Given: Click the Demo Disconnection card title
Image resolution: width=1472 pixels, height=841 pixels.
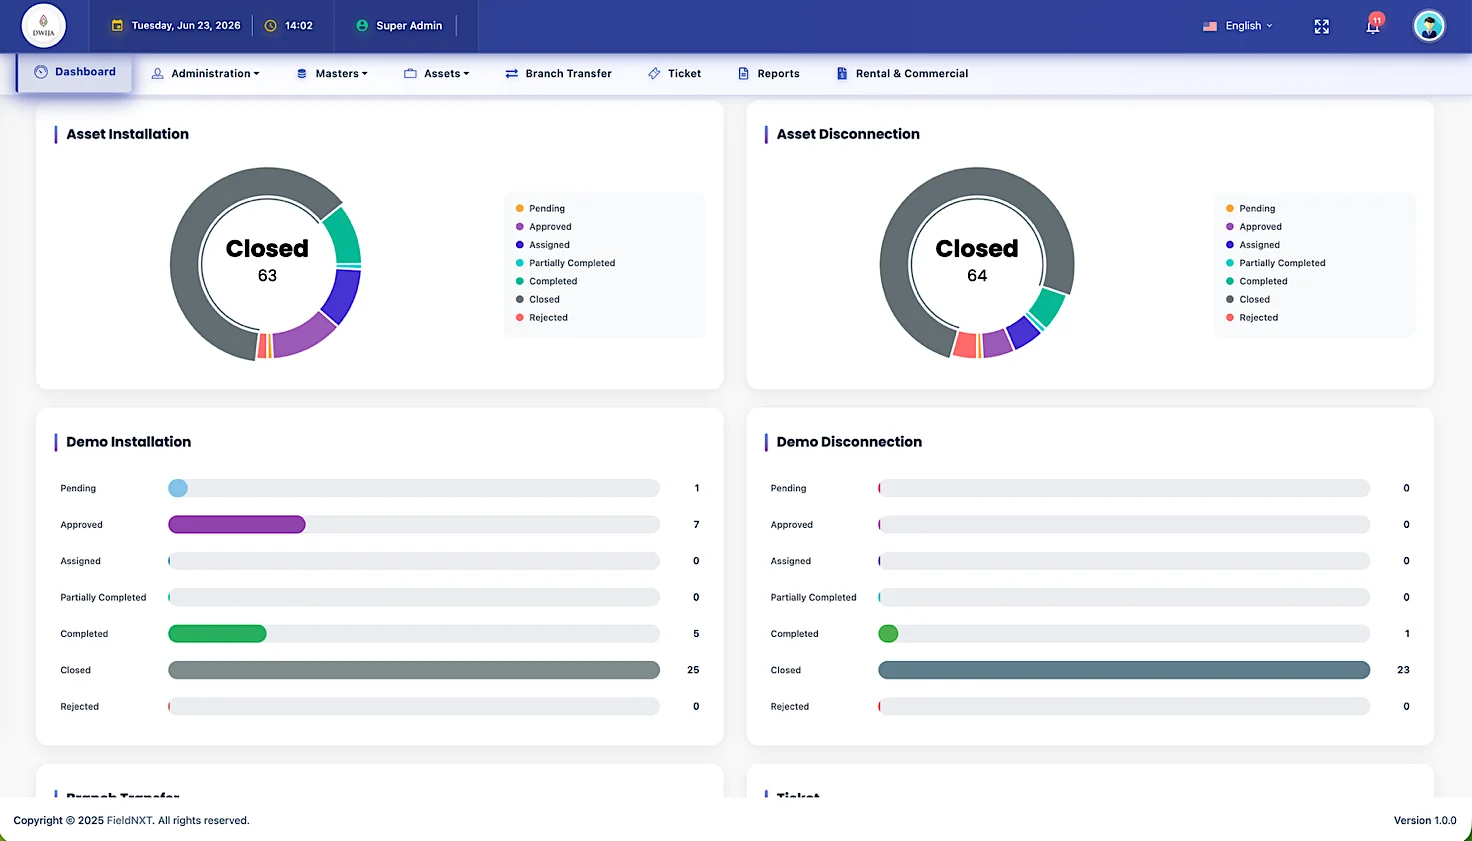Looking at the screenshot, I should 849,442.
